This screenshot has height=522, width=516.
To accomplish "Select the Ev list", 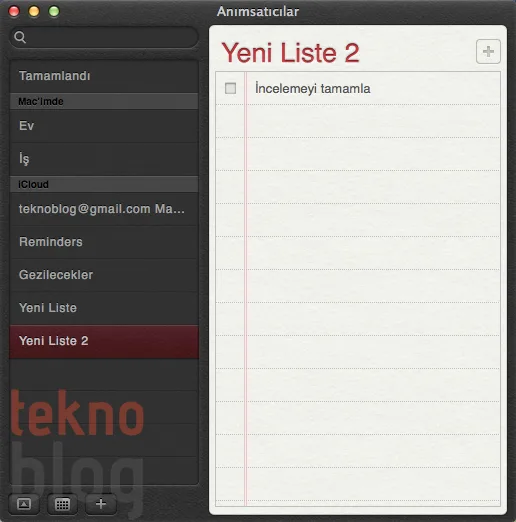I will [x=104, y=126].
